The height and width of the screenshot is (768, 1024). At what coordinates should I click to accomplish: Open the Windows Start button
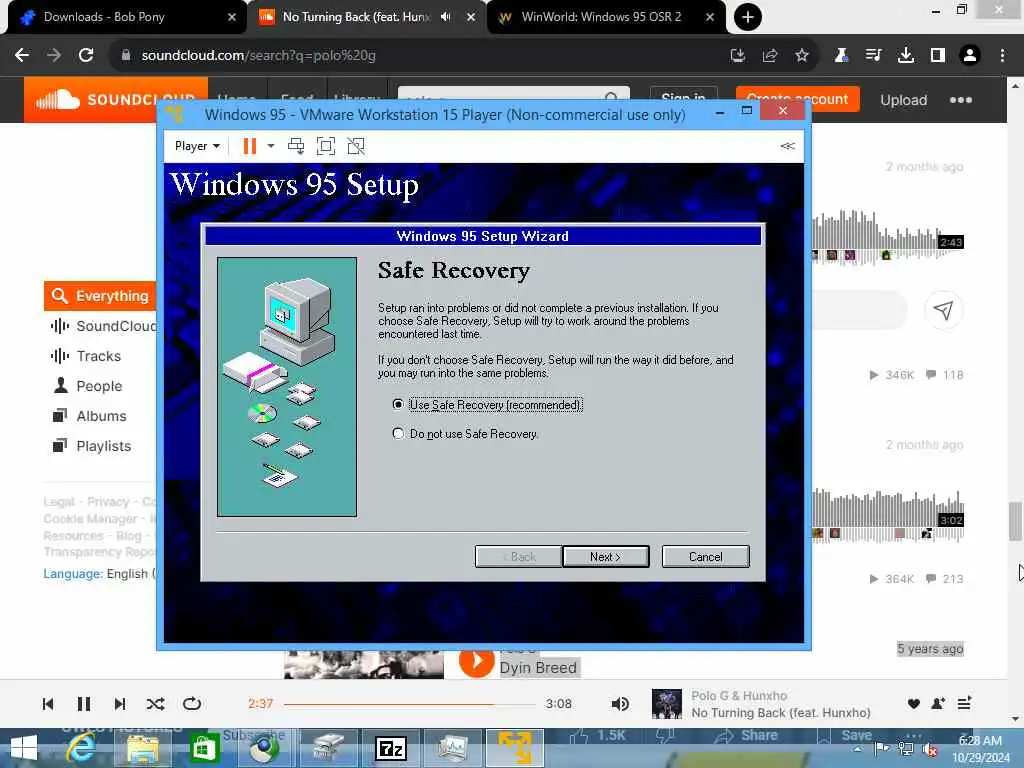(x=24, y=748)
